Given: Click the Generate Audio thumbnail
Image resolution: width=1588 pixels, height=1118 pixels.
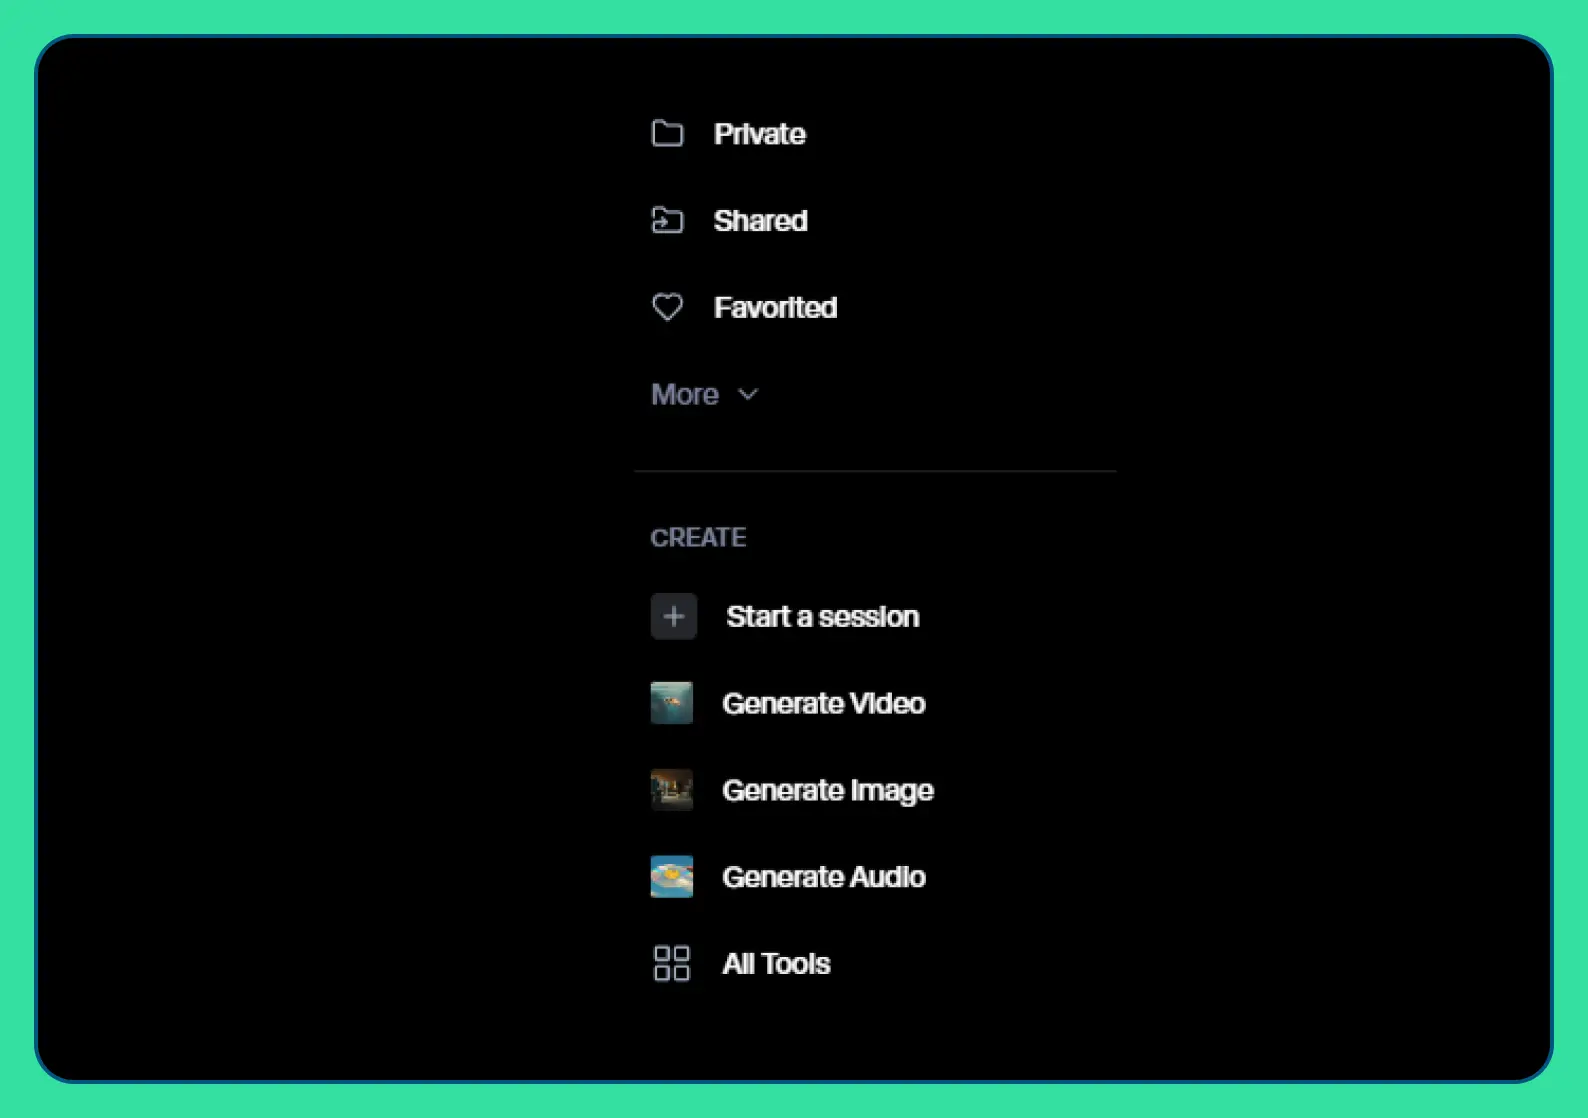Looking at the screenshot, I should (x=671, y=877).
